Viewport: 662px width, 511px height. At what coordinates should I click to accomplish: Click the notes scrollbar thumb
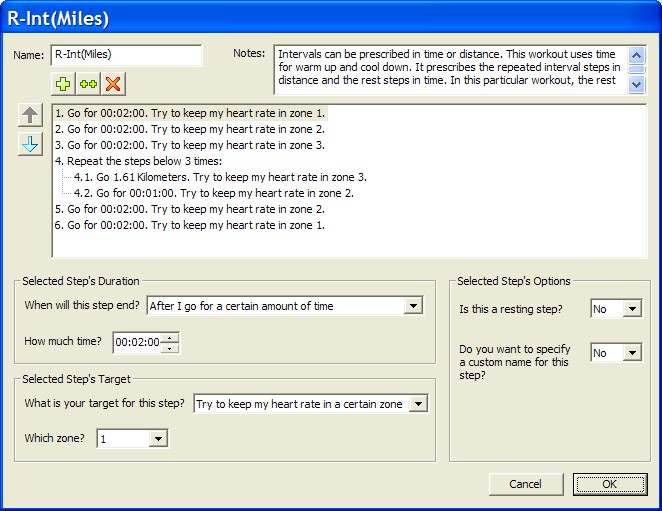(637, 69)
